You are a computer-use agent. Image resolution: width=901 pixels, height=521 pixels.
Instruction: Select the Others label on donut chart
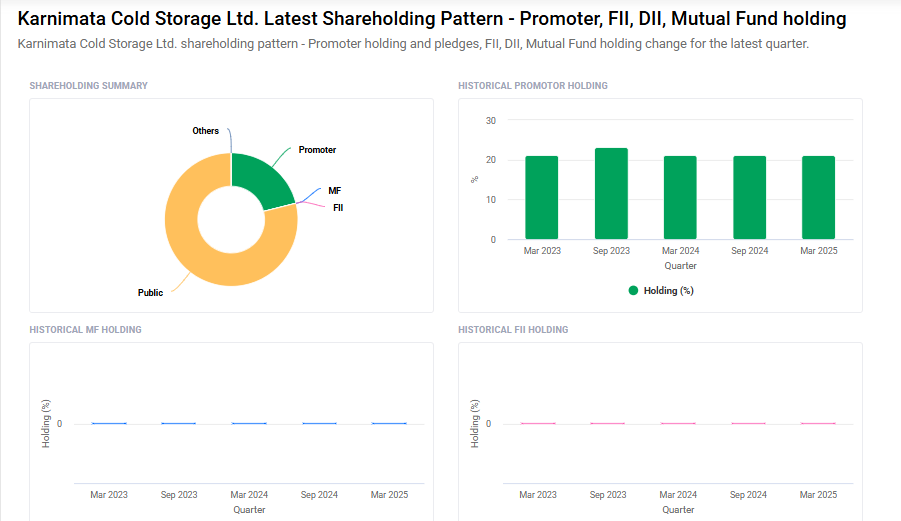205,131
